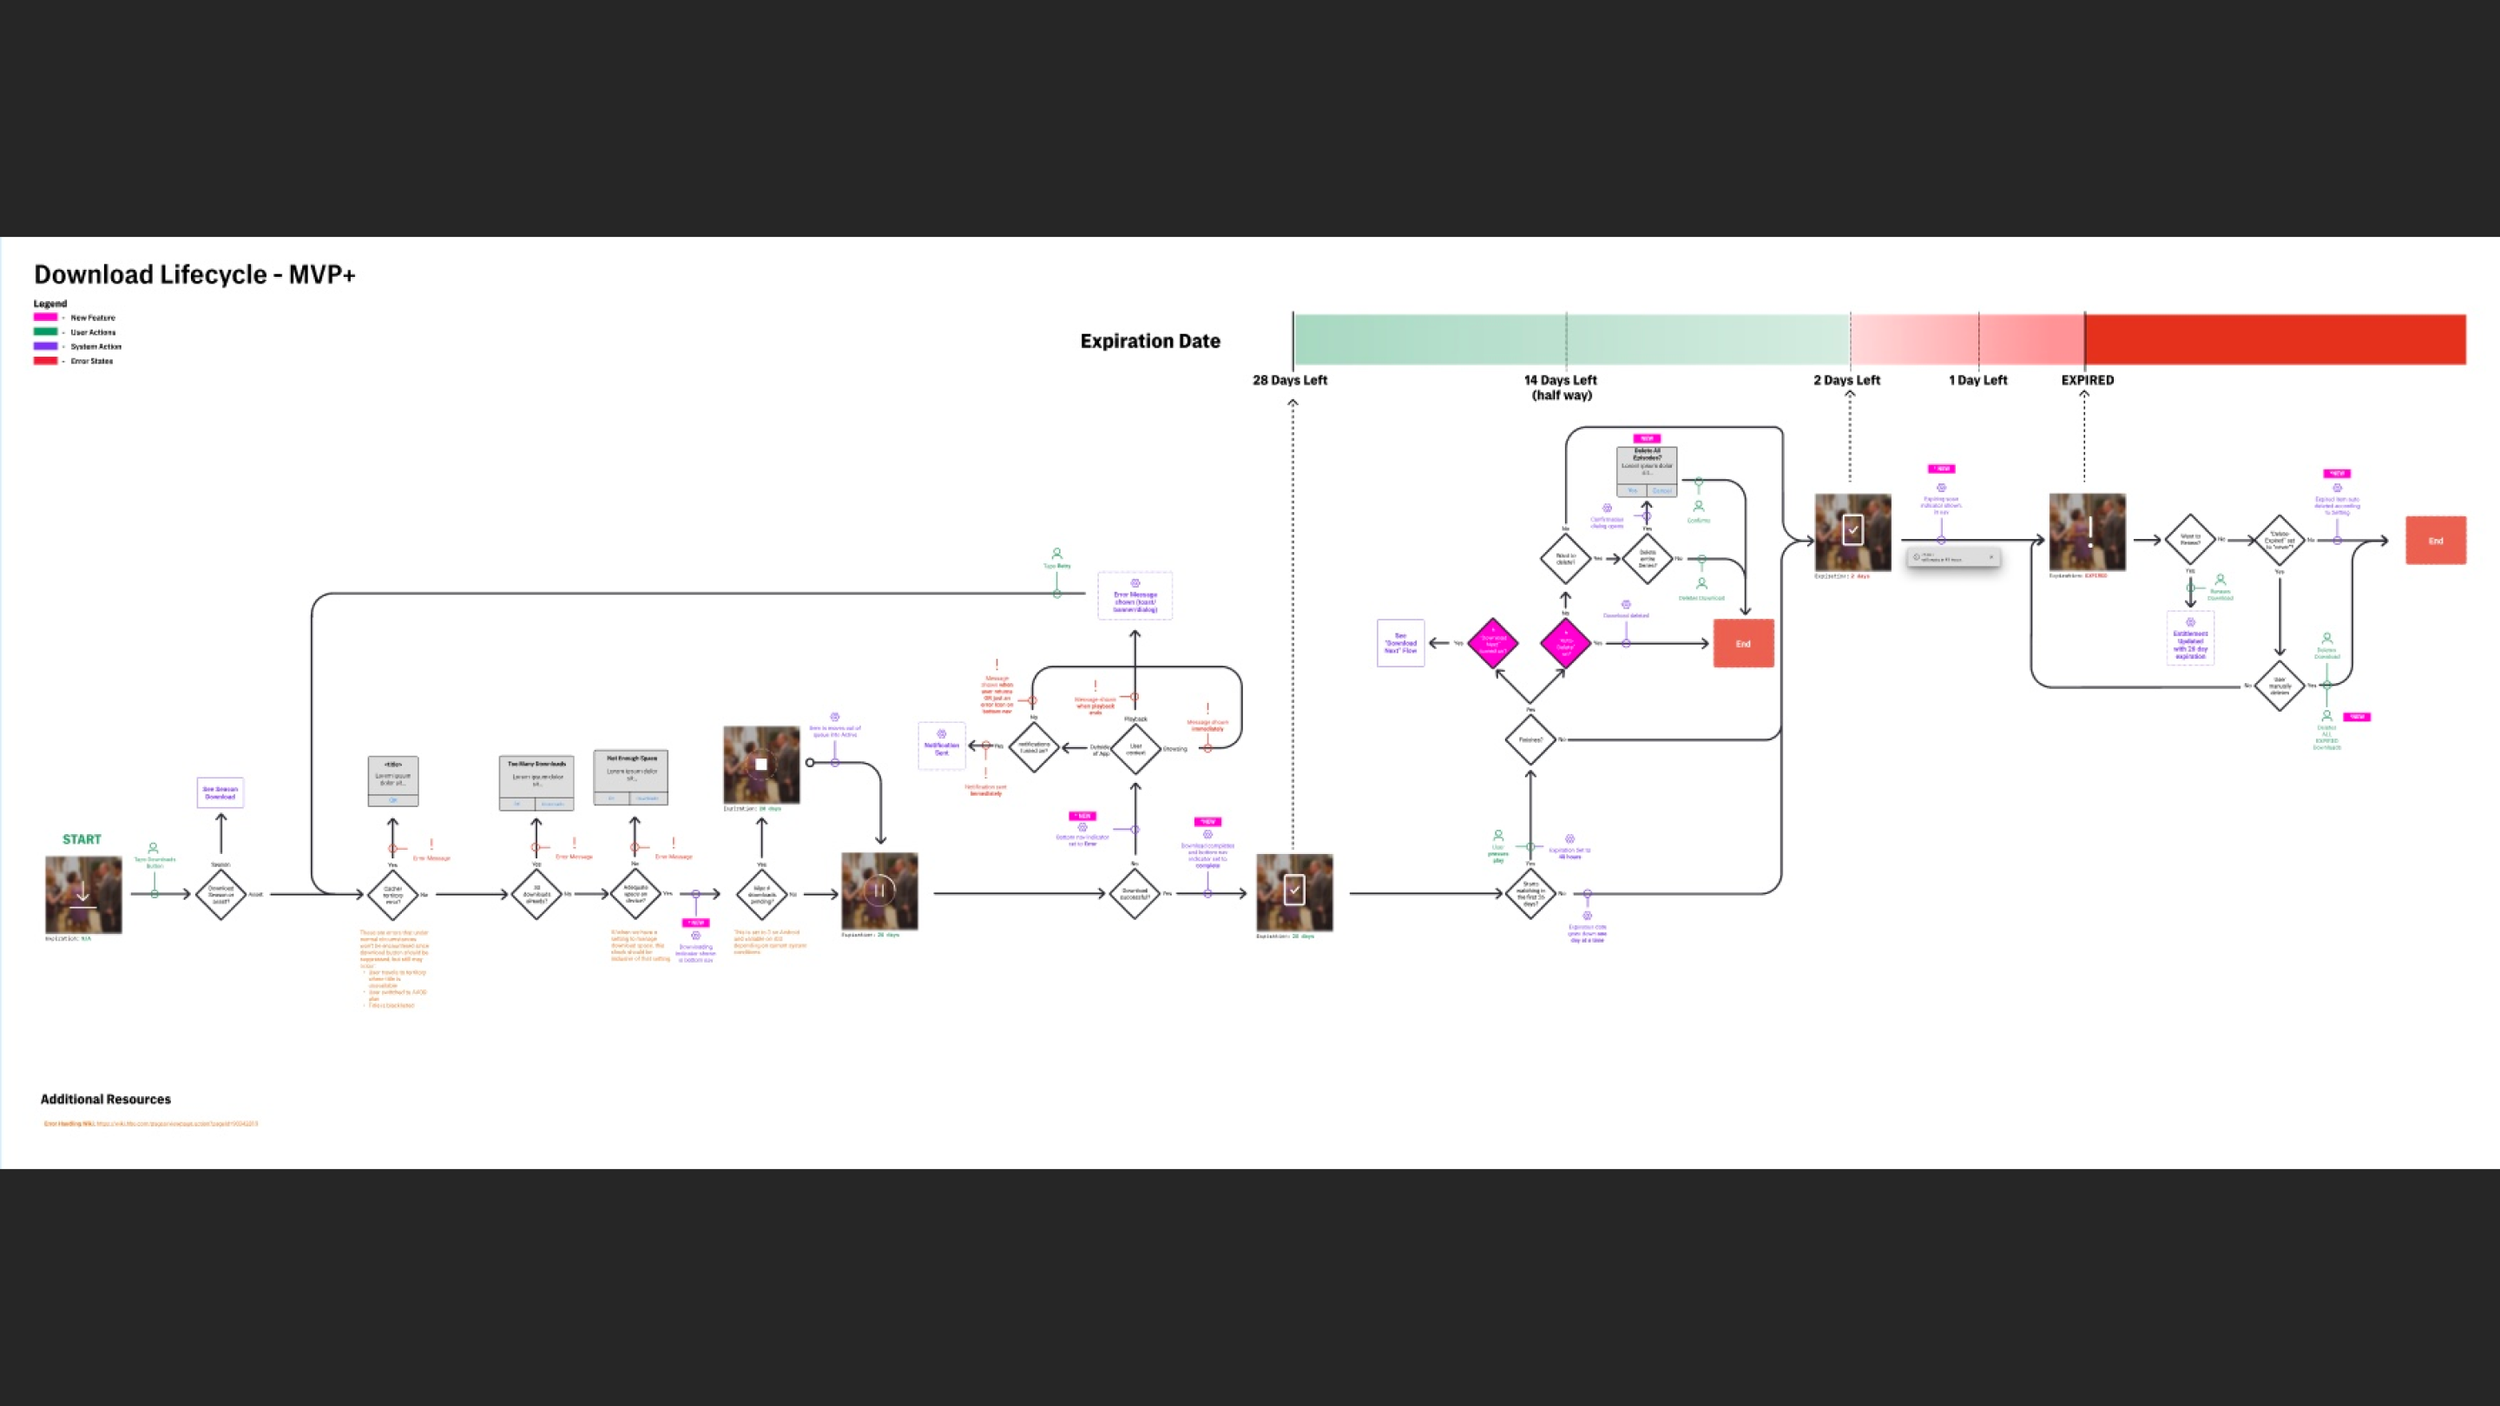Click the gear icon labeled "Download deleted"
The image size is (2500, 1406).
tap(1626, 603)
